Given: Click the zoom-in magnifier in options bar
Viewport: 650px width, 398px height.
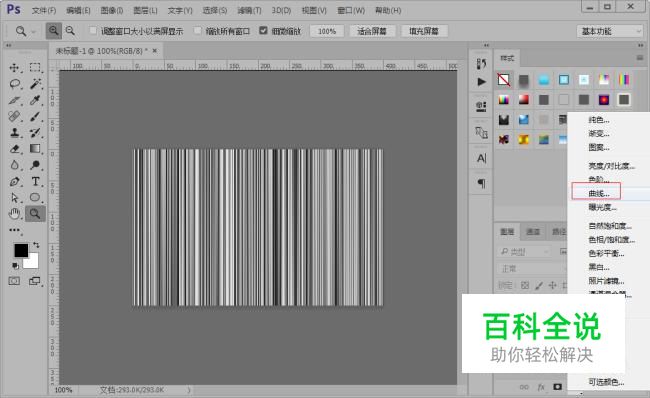Looking at the screenshot, I should (x=53, y=31).
